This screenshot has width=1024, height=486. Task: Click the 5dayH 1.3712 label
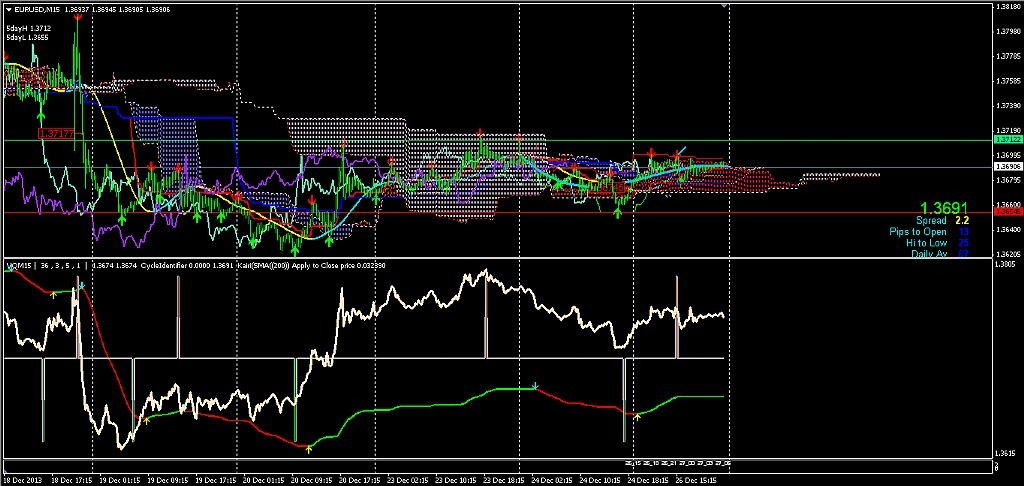point(29,29)
